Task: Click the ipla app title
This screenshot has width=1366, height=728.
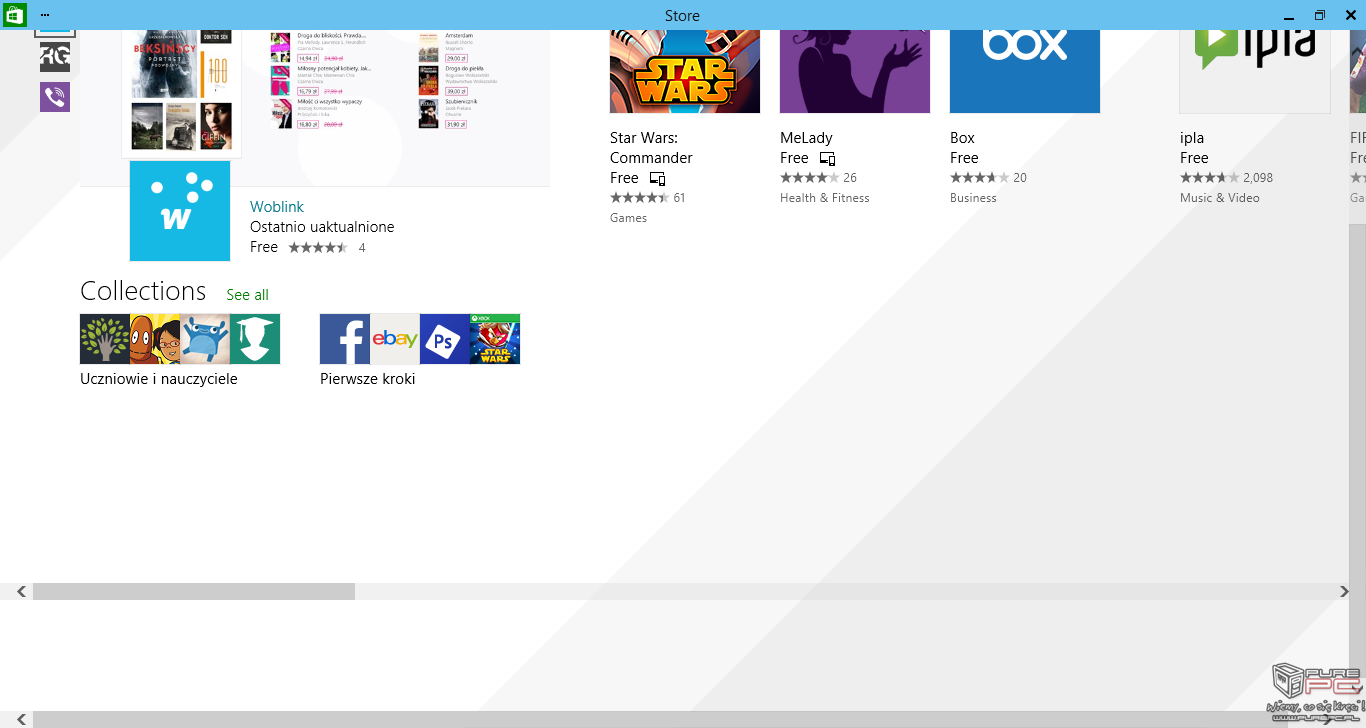Action: click(x=1192, y=138)
